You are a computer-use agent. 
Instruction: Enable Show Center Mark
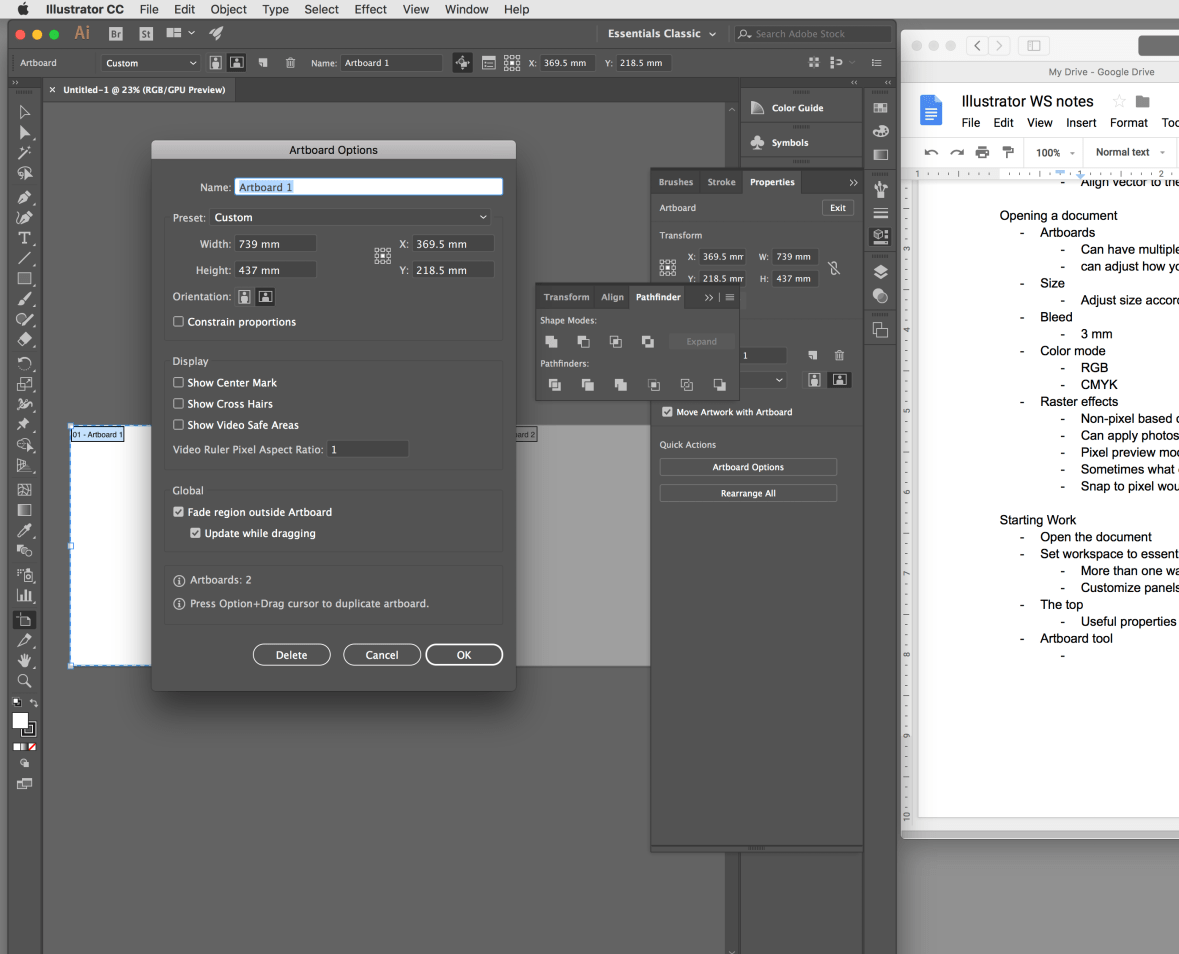[x=178, y=382]
